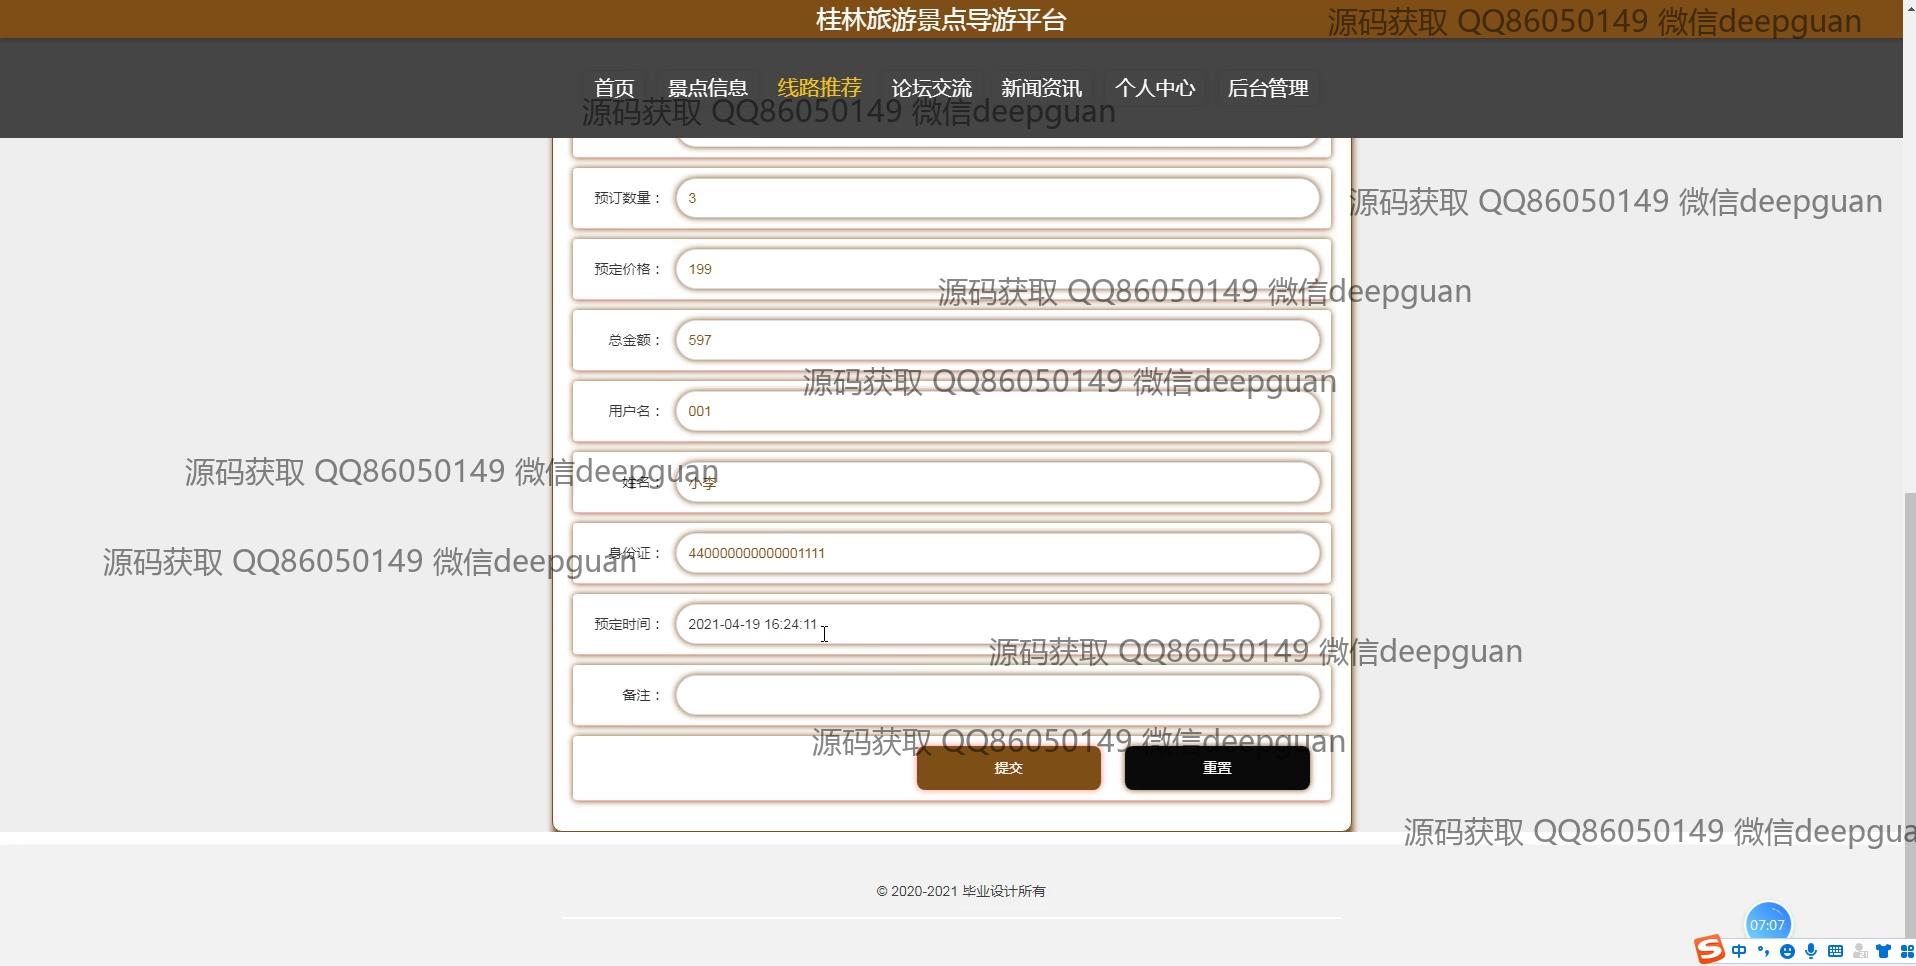This screenshot has height=966, width=1916.
Task: Open the Sogou skin shirt icon
Action: pos(1883,951)
